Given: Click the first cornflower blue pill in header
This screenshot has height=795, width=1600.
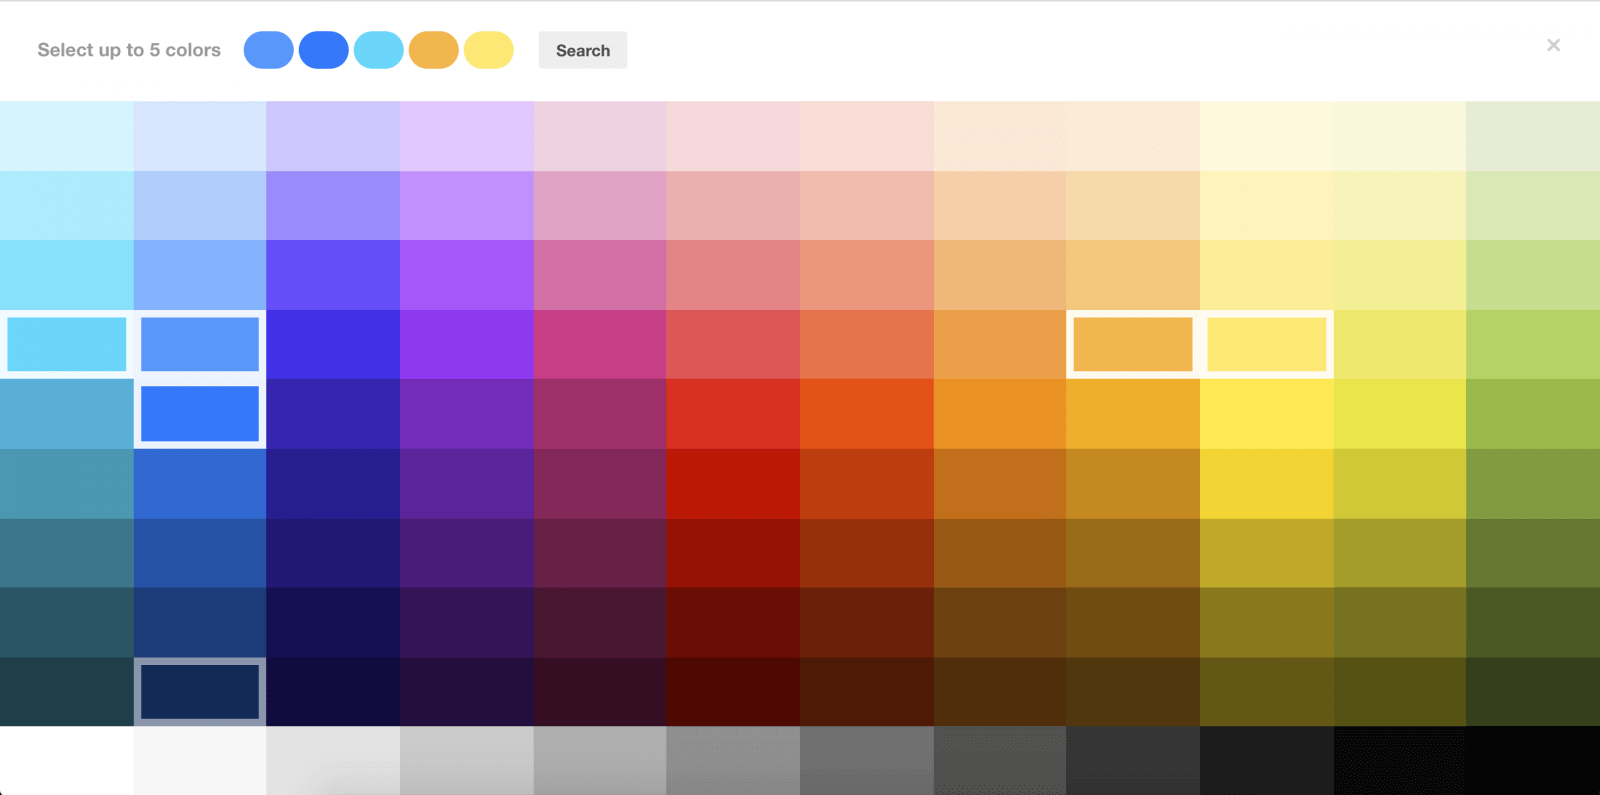Looking at the screenshot, I should click(x=268, y=50).
